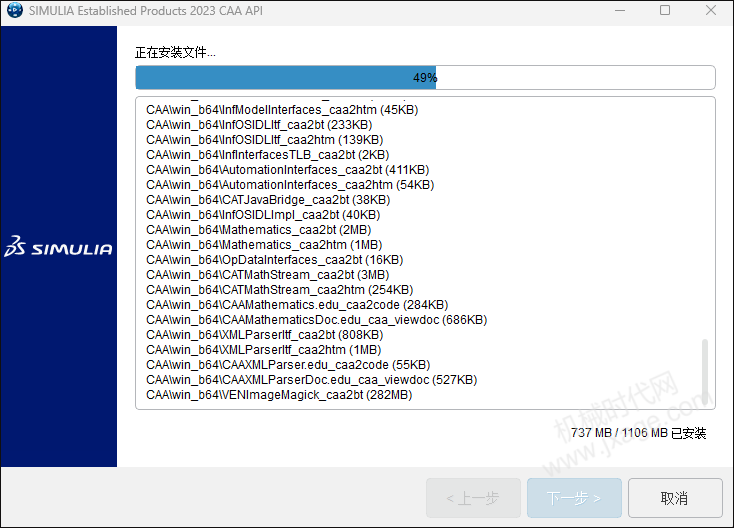
Task: Click the greyed-out Back (< 上一步) button
Action: click(x=473, y=498)
